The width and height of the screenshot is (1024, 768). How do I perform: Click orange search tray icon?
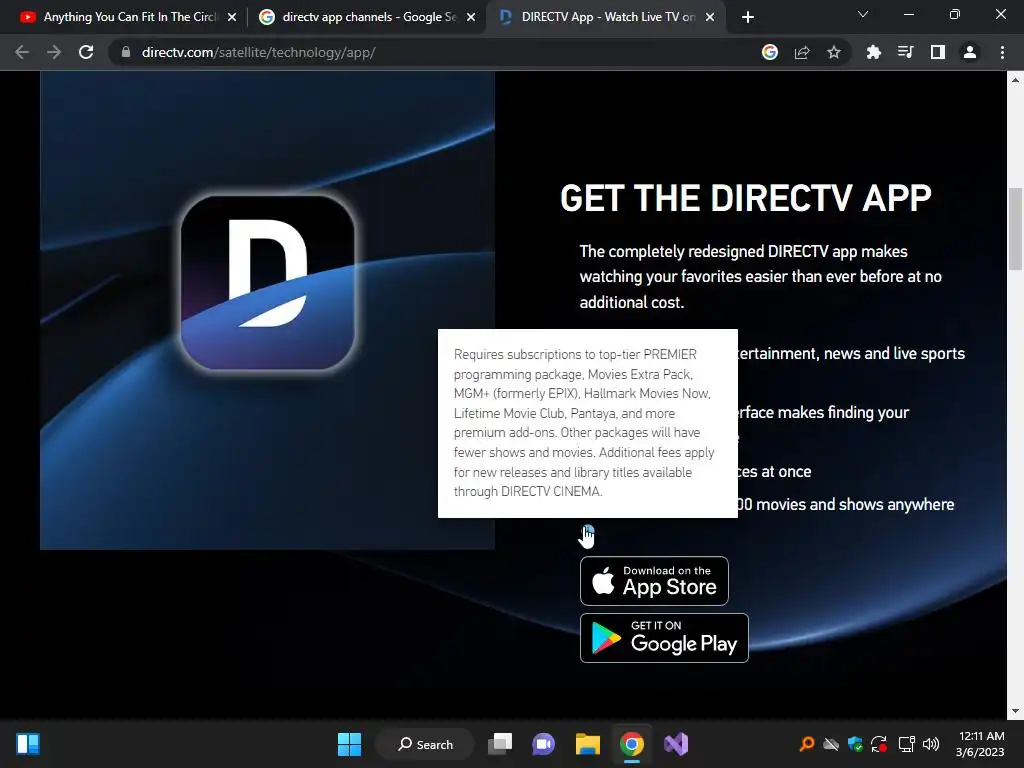(807, 744)
